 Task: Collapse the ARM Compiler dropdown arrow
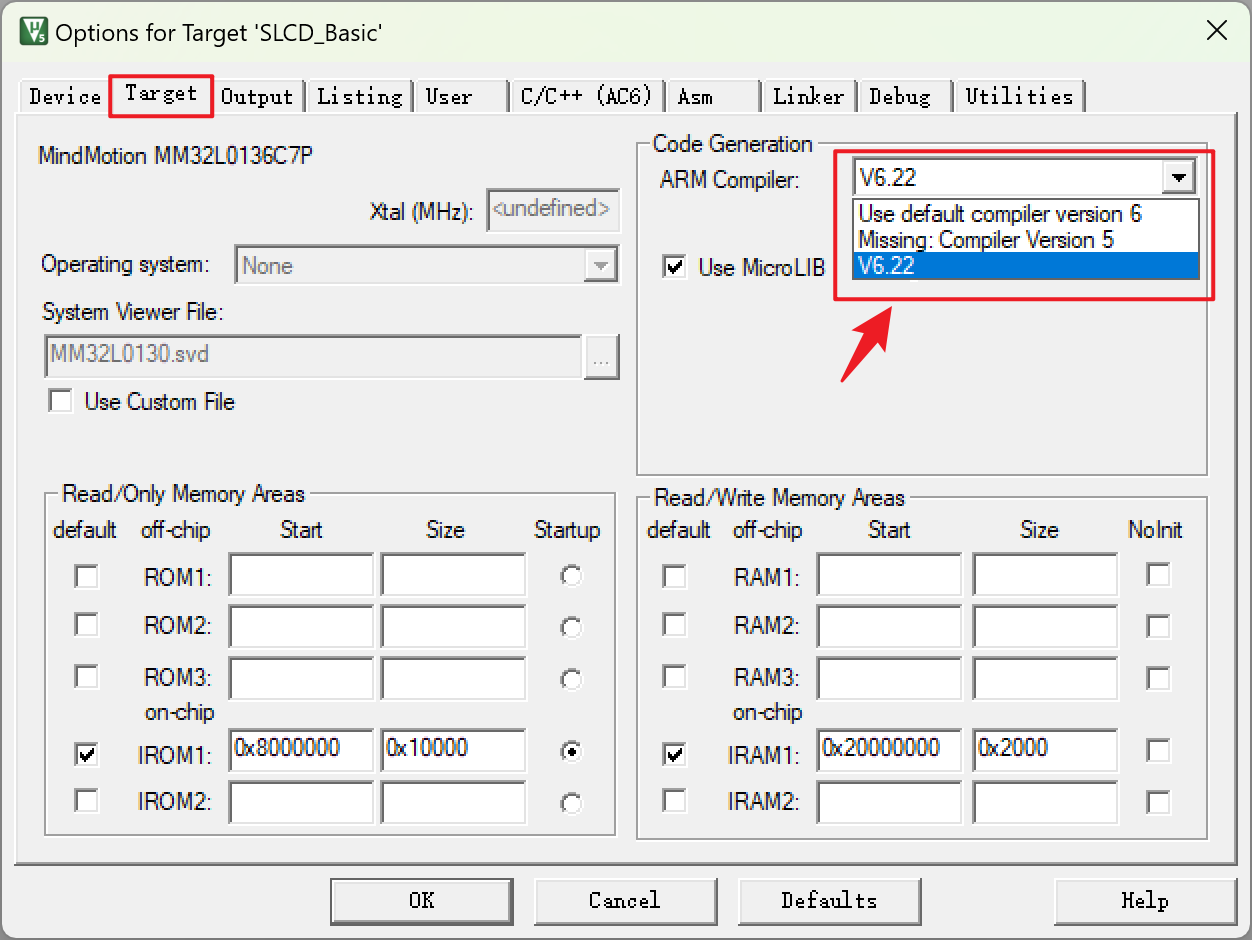pos(1179,179)
